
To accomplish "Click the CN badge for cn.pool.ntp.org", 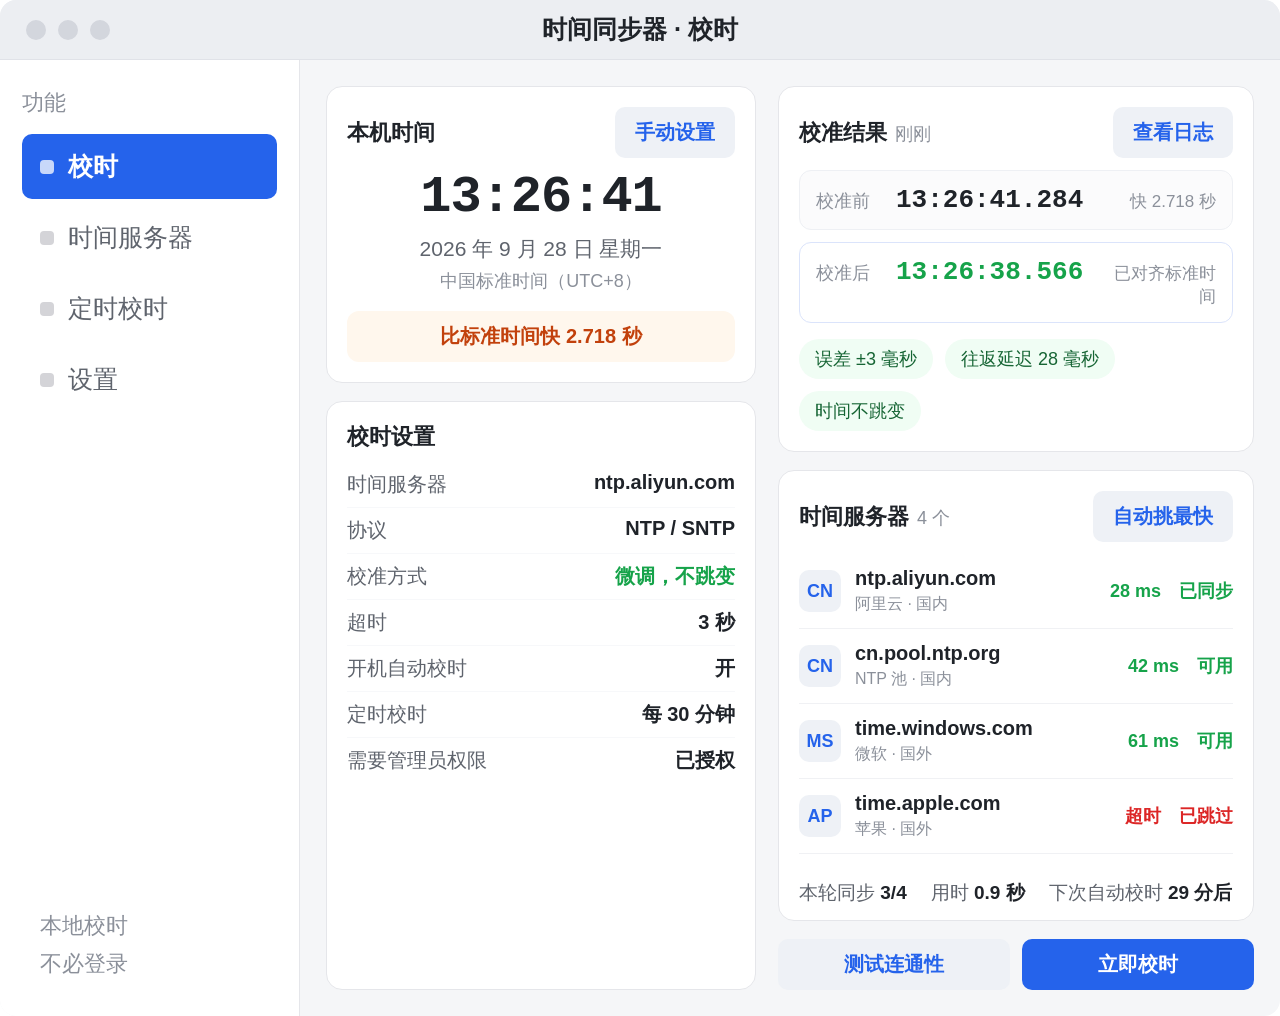I will click(x=820, y=666).
